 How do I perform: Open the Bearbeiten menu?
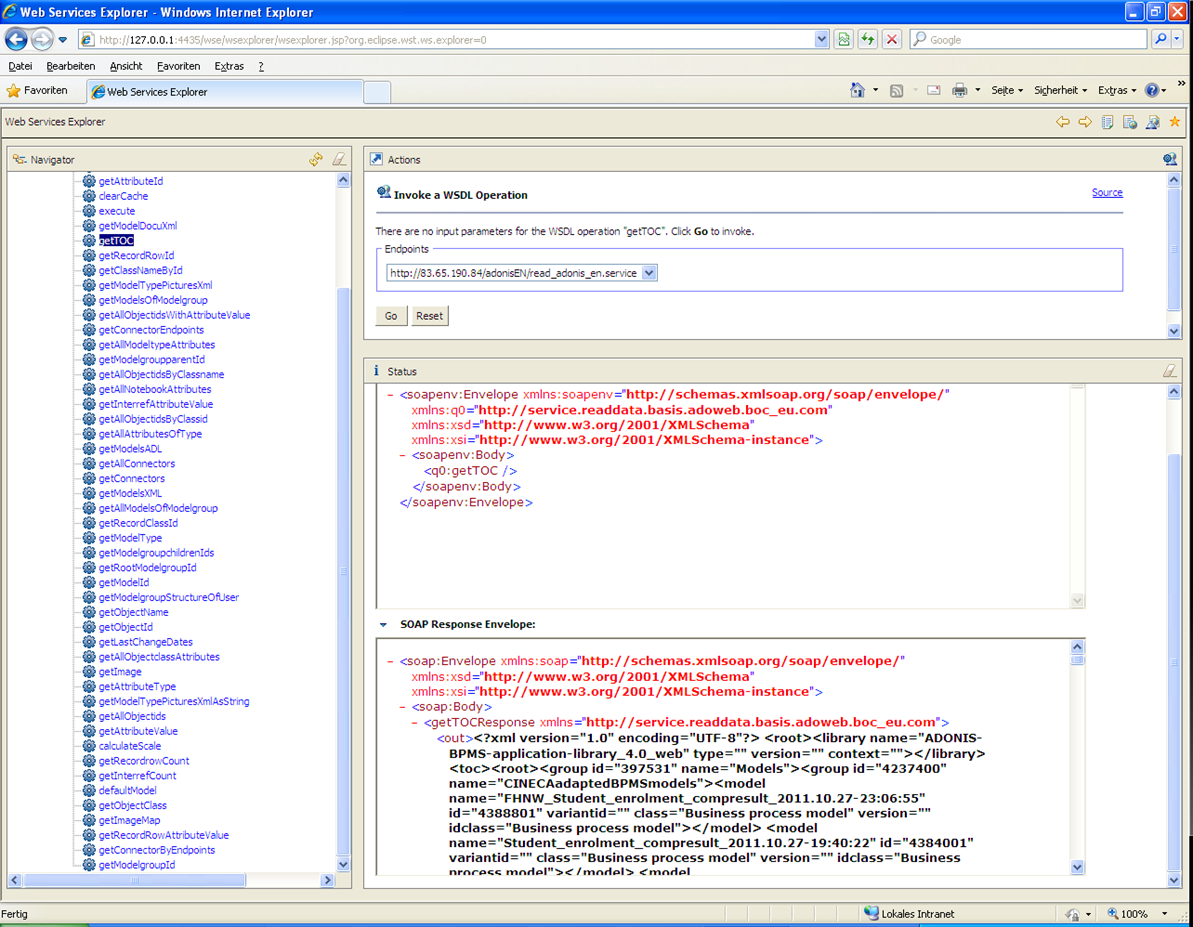tap(71, 66)
